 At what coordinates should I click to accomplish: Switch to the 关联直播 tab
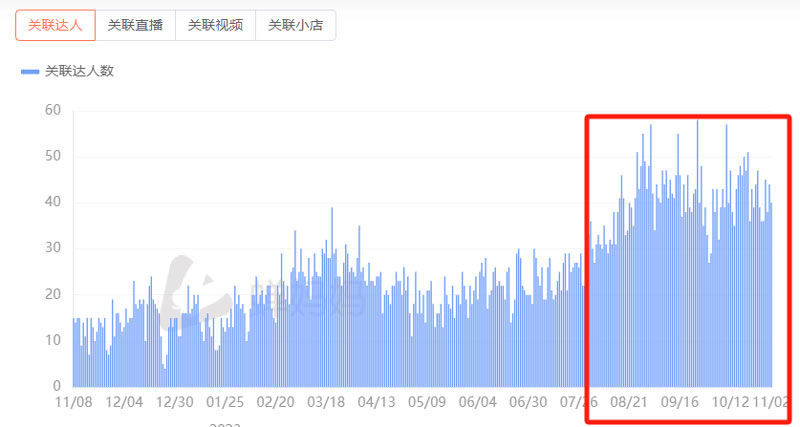click(x=135, y=26)
